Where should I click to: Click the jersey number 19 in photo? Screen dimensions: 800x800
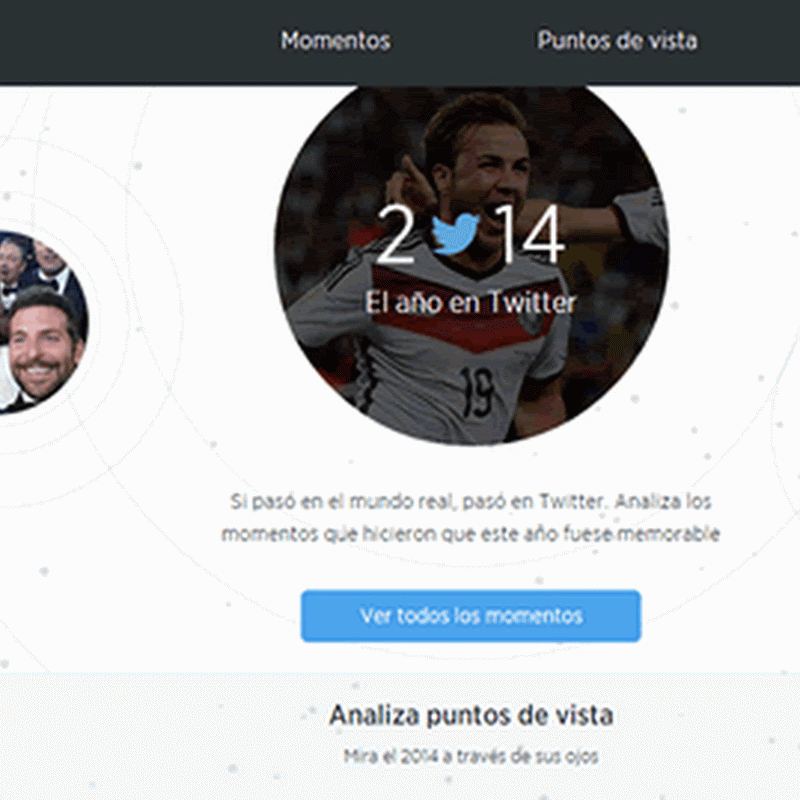(x=477, y=390)
